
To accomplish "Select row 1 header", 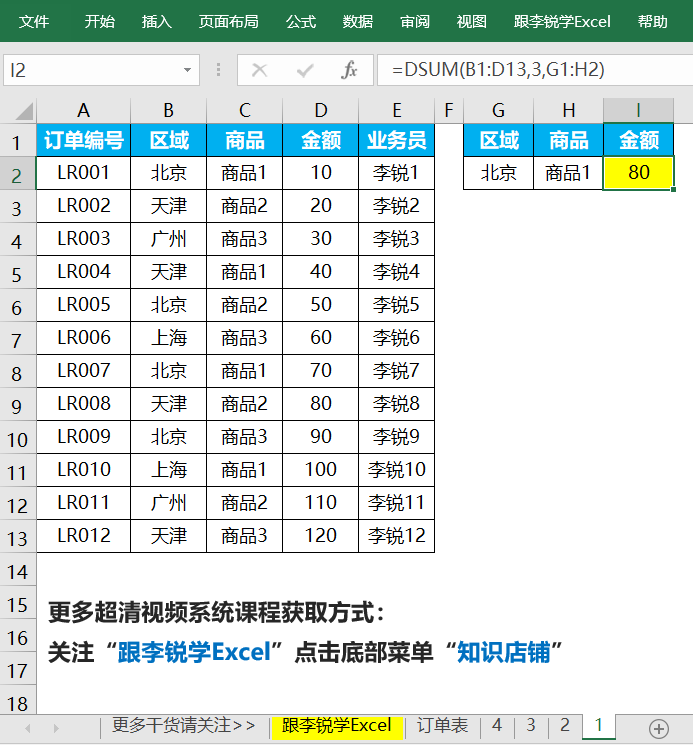I will pyautogui.click(x=18, y=142).
